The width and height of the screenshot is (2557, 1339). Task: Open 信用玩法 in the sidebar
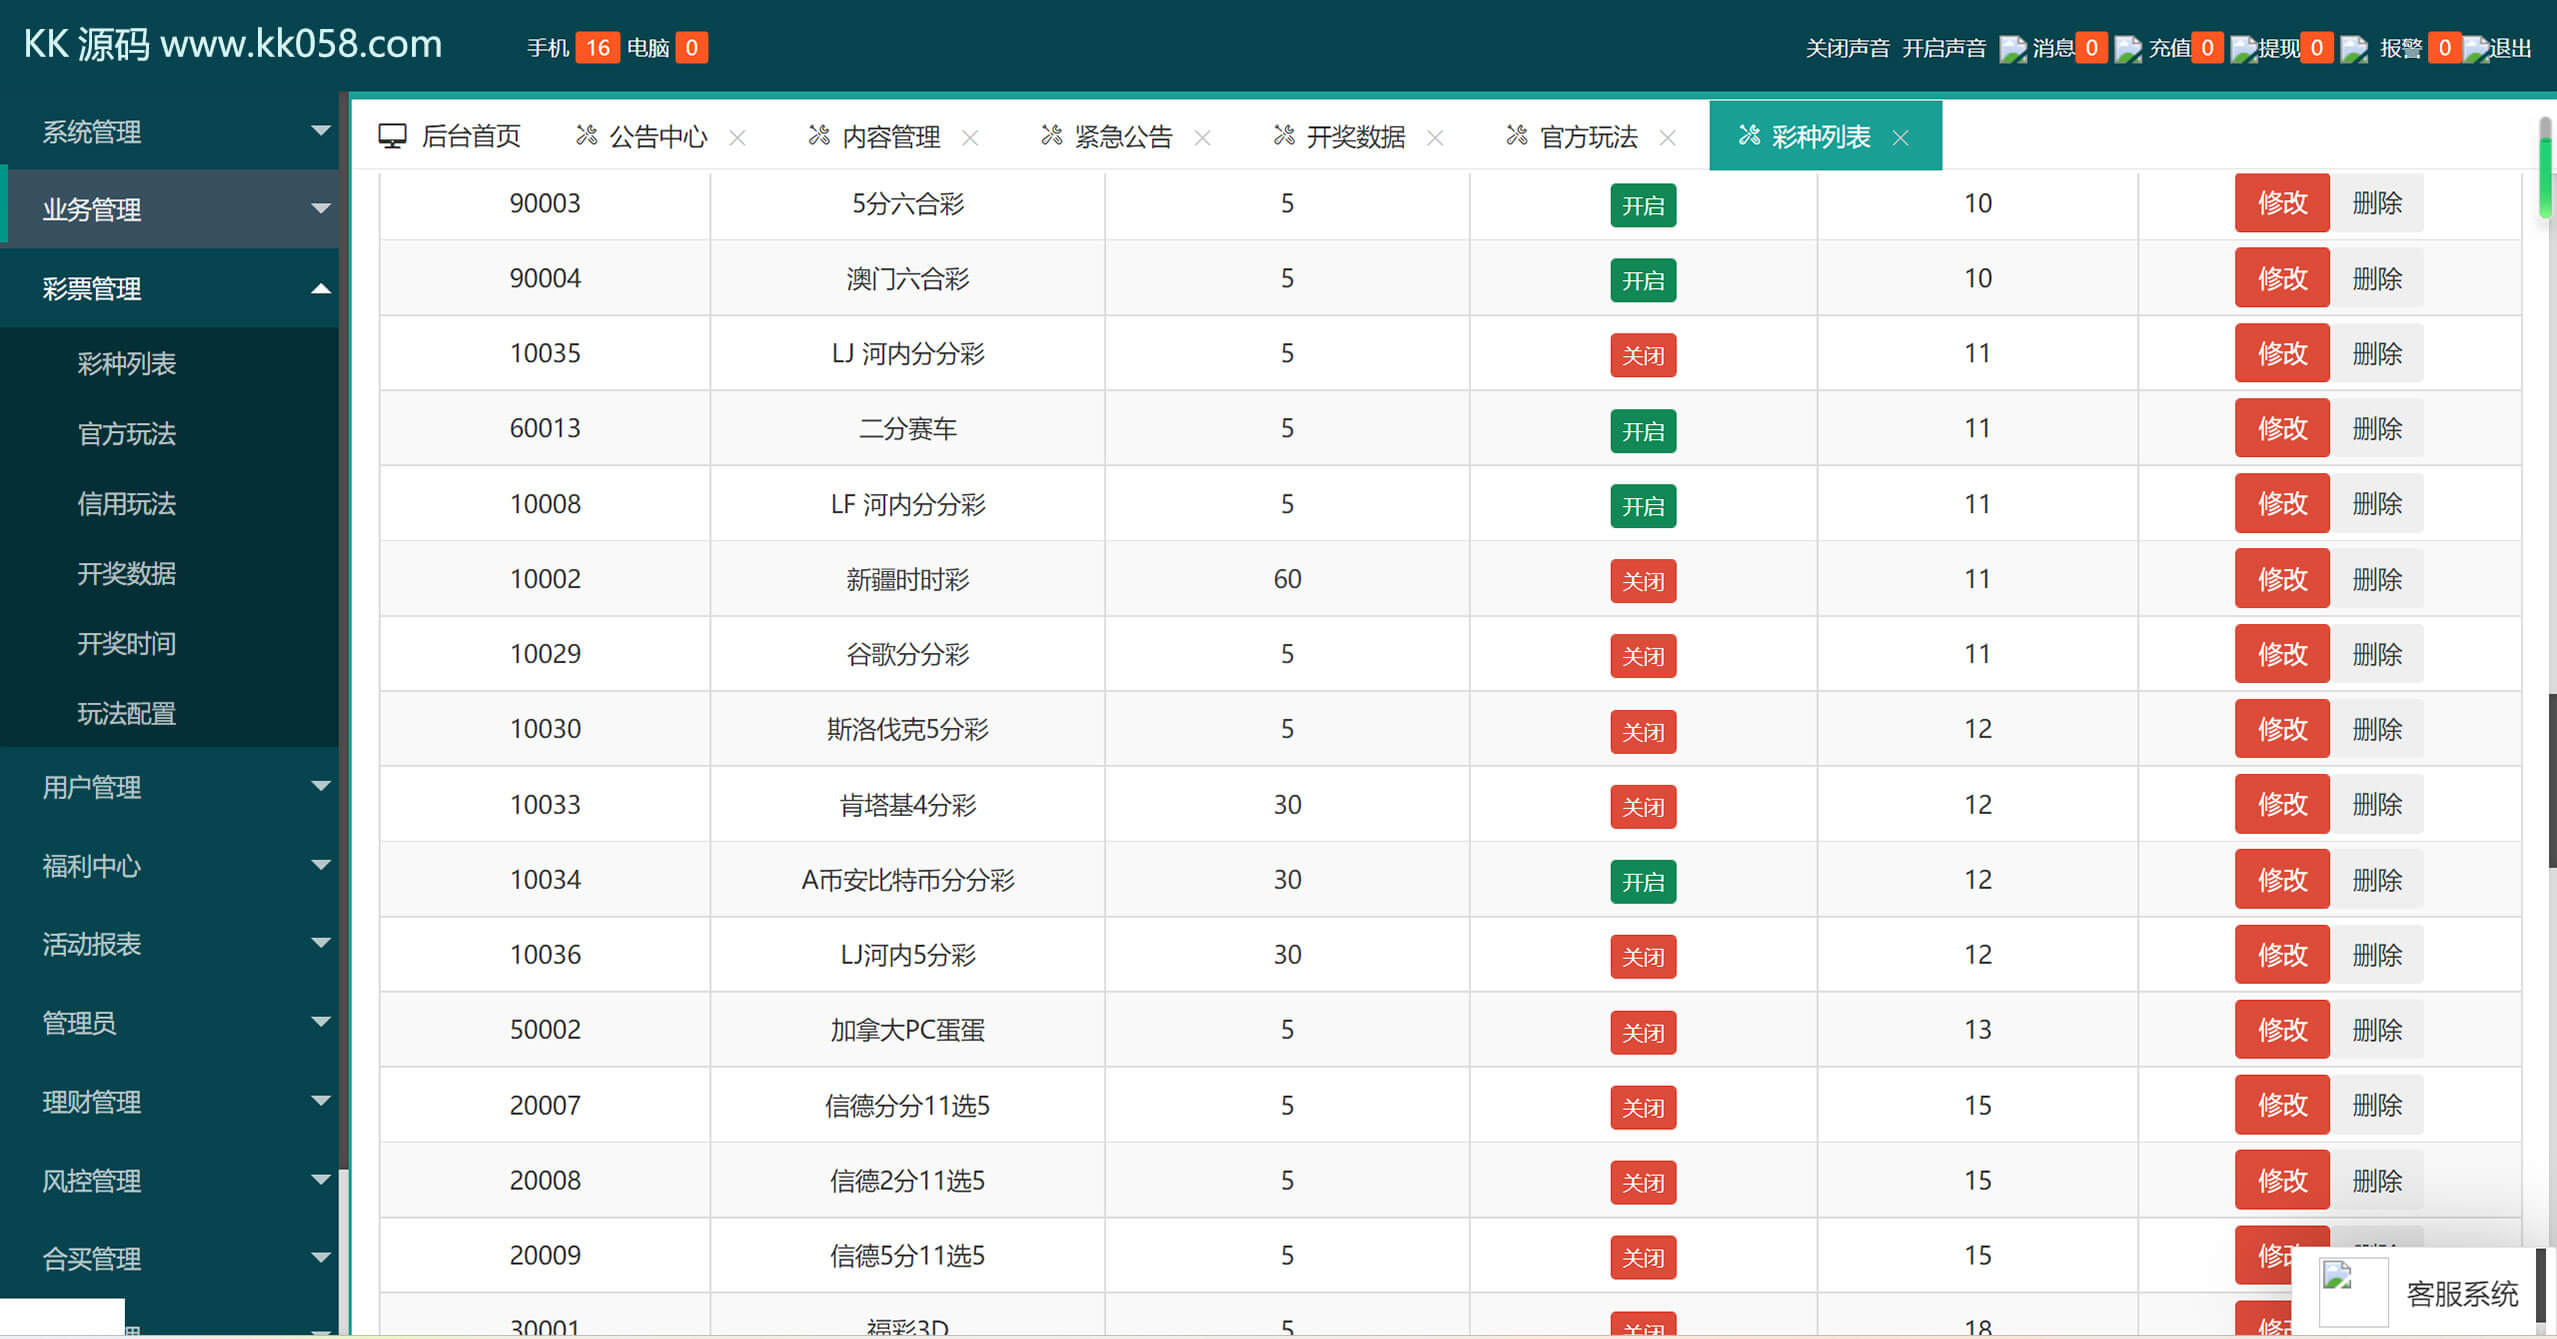pyautogui.click(x=127, y=503)
